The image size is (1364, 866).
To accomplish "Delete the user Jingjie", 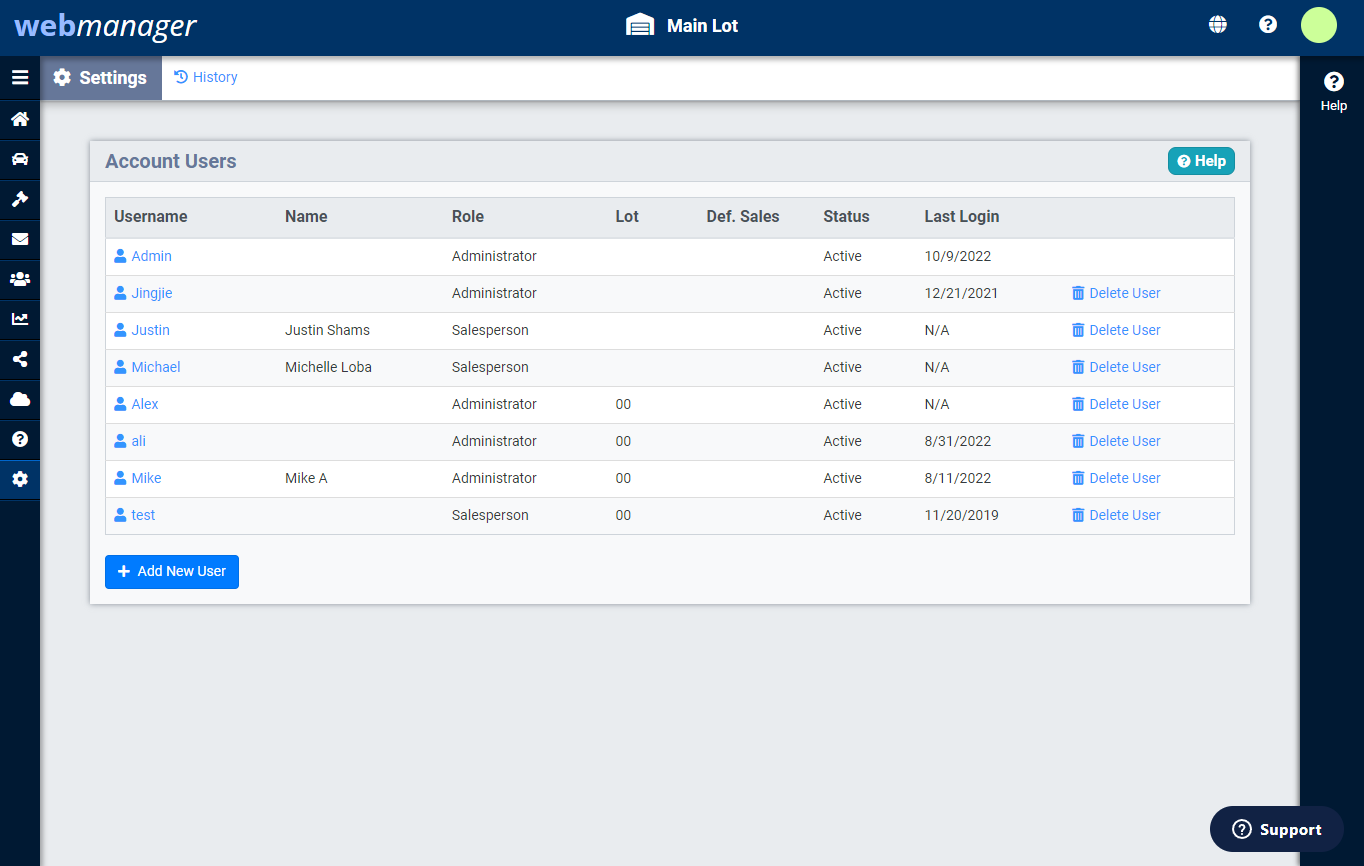I will coord(1116,294).
